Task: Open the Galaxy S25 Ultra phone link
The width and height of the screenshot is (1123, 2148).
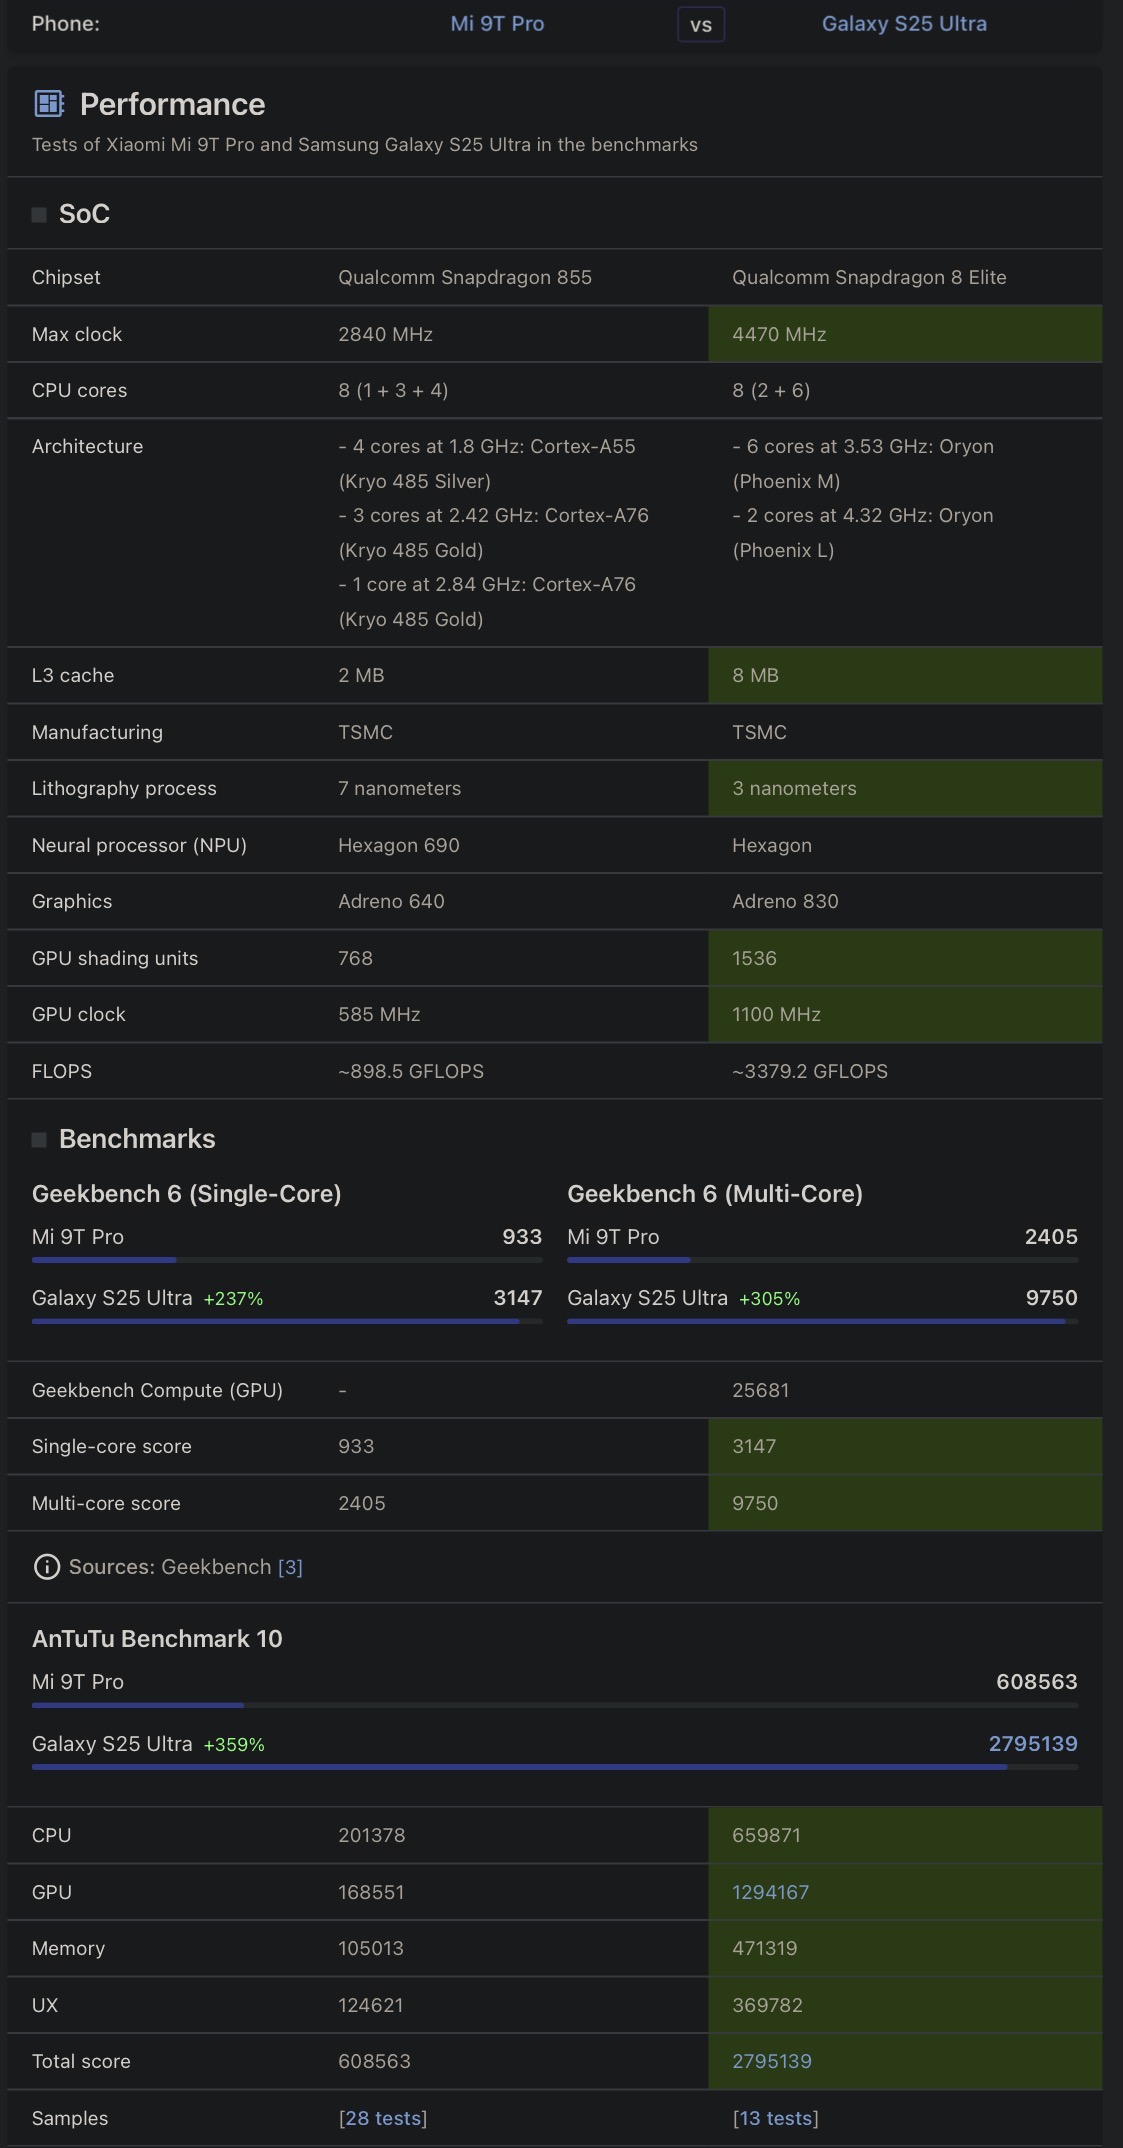Action: pos(904,24)
